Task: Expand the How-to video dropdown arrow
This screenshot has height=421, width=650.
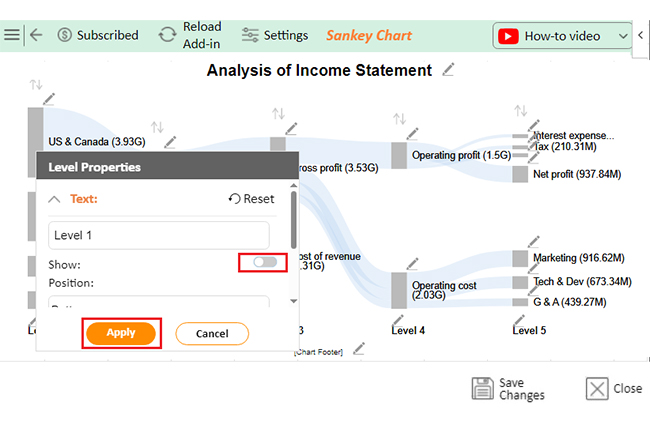Action: pos(623,36)
